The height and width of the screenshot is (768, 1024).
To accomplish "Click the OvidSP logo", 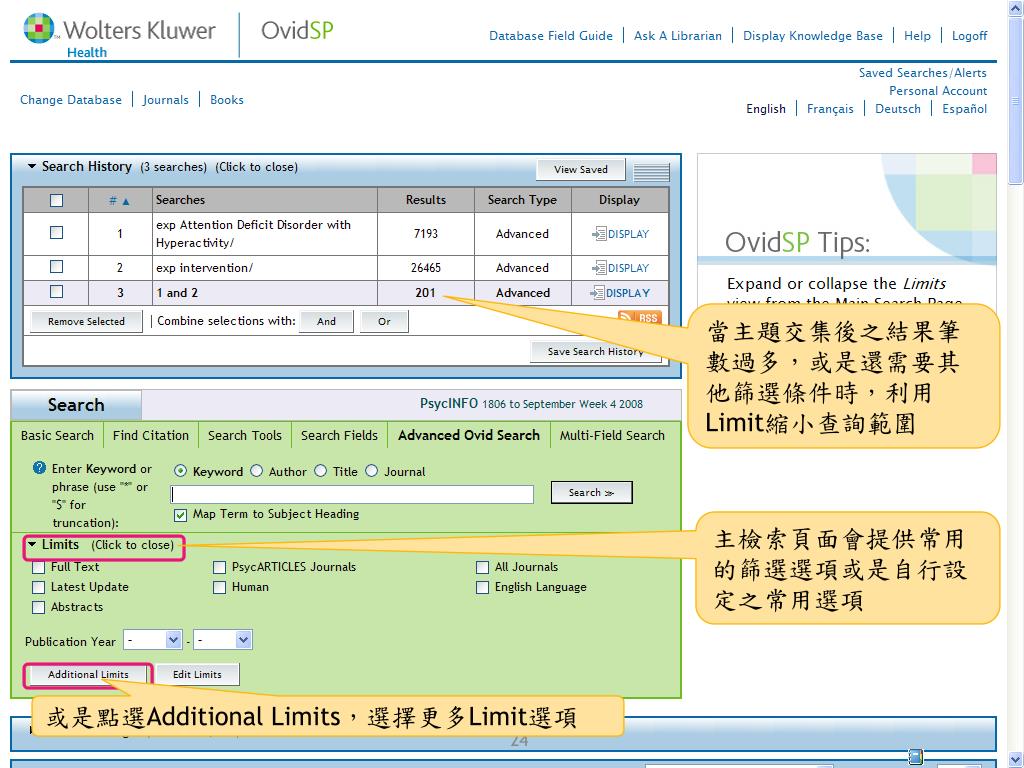I will click(297, 30).
